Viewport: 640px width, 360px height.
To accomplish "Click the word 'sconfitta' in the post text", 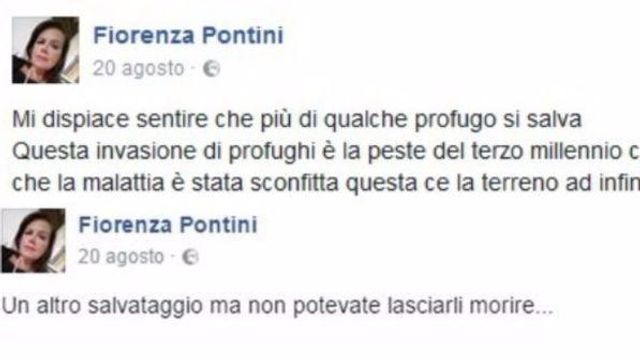I will point(294,183).
